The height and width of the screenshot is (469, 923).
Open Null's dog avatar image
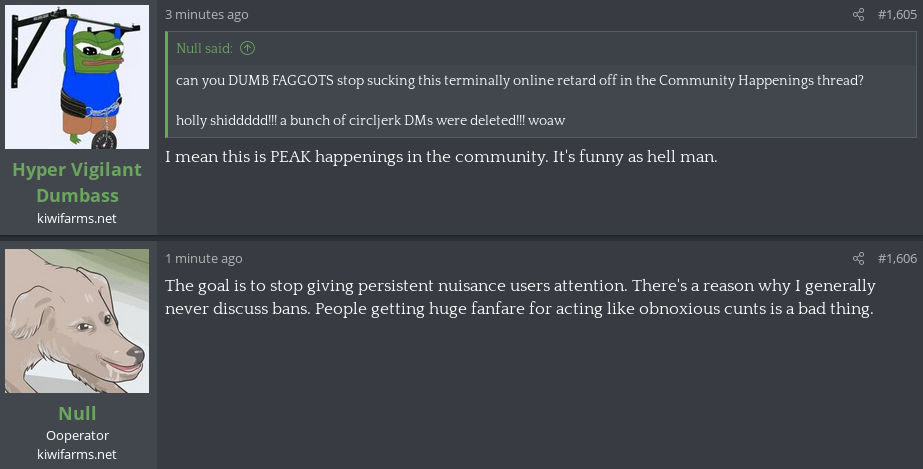pyautogui.click(x=77, y=320)
